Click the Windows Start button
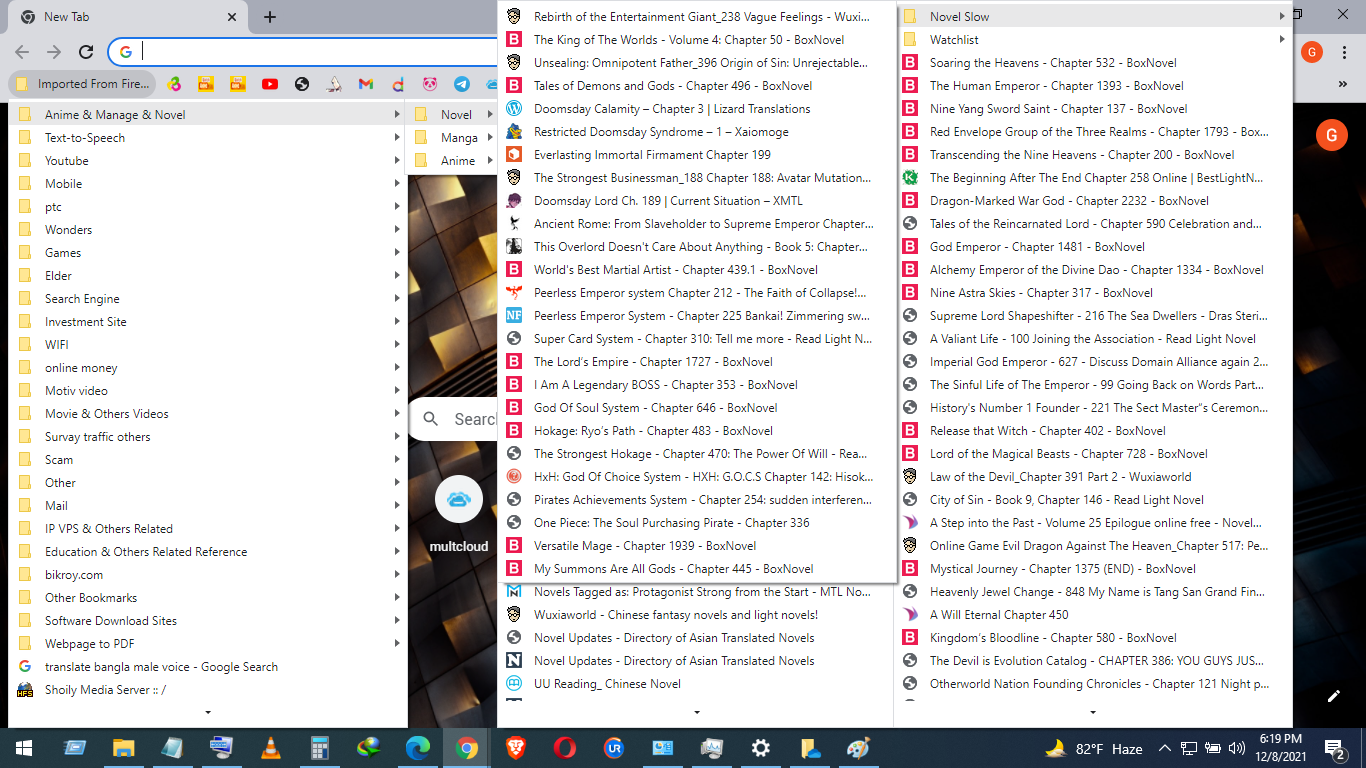Screen dimensions: 1366x768 (x=24, y=748)
